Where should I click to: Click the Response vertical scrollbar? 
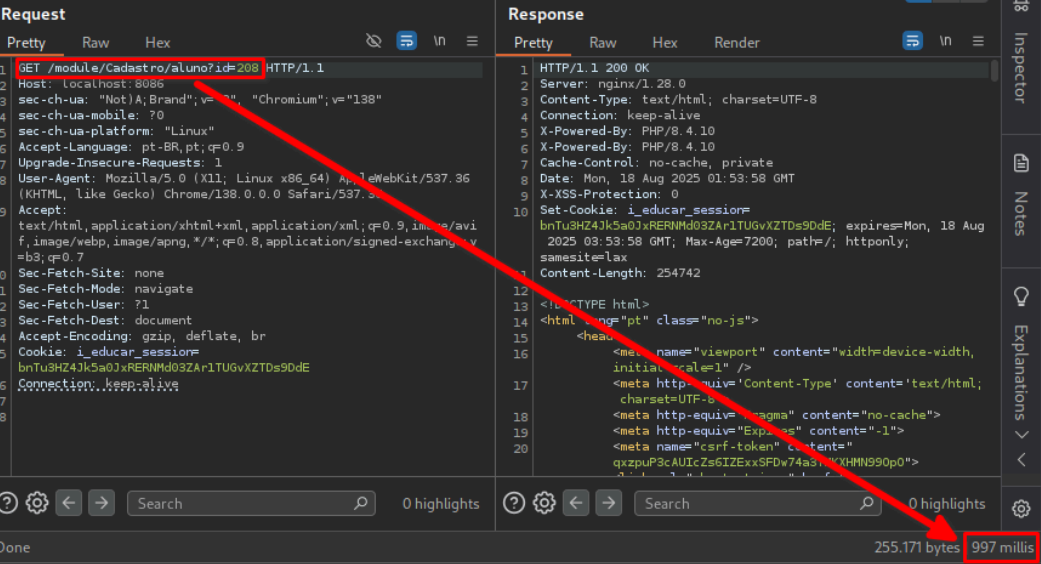pos(994,70)
